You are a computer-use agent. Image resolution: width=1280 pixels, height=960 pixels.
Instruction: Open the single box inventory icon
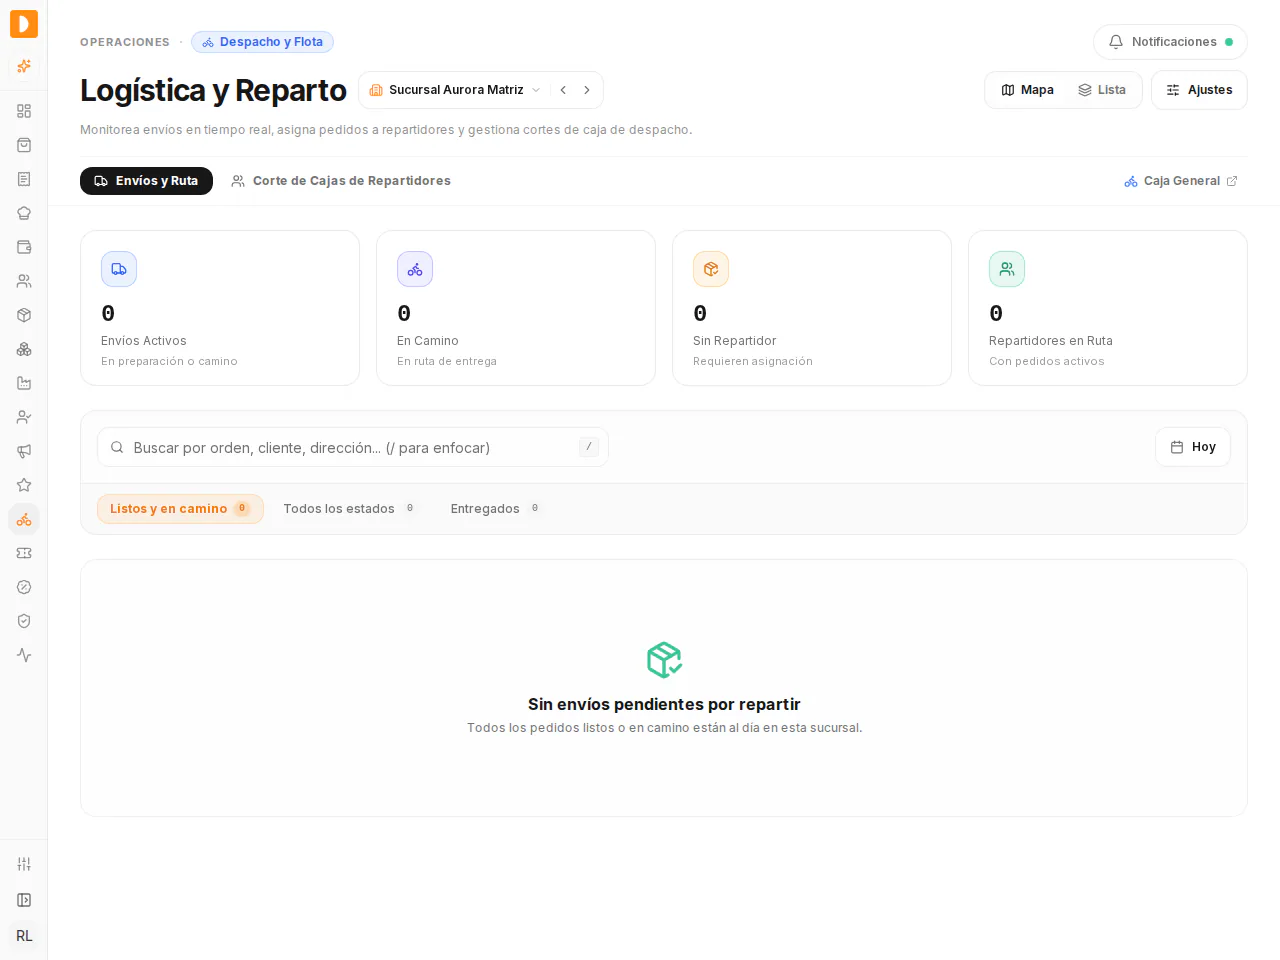click(24, 315)
